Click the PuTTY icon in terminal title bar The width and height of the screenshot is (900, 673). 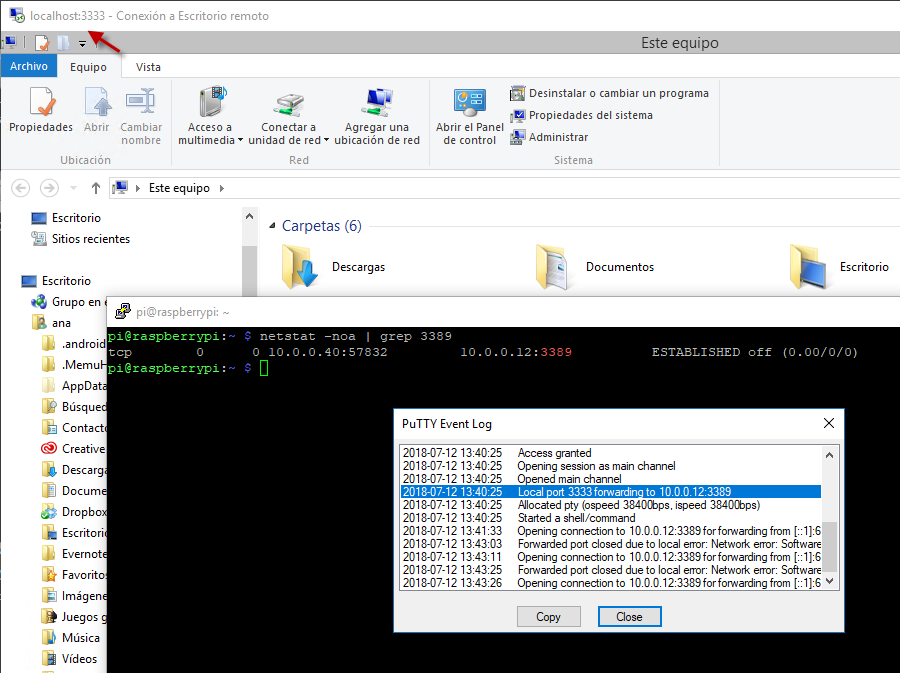click(x=123, y=312)
